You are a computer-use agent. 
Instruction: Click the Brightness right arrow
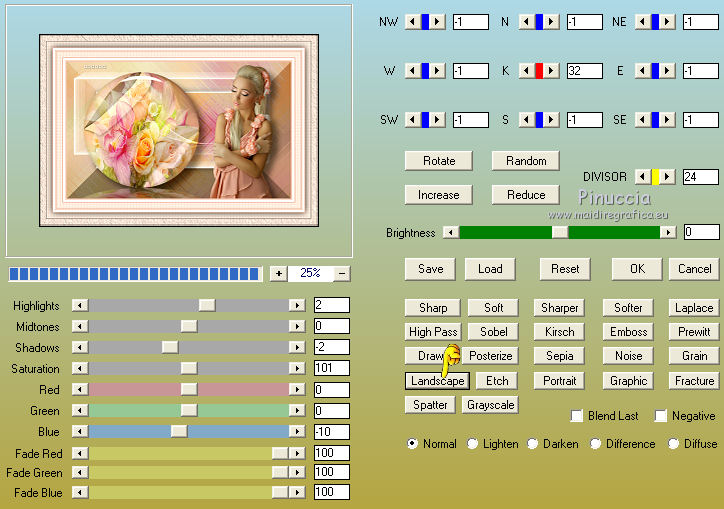(668, 232)
